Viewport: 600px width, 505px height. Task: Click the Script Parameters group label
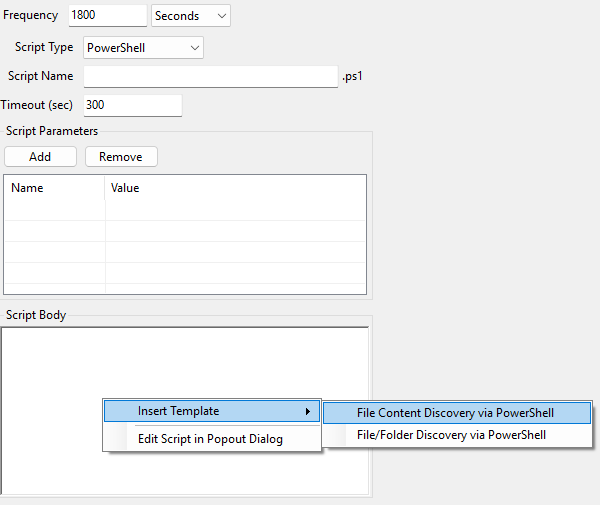click(x=52, y=130)
